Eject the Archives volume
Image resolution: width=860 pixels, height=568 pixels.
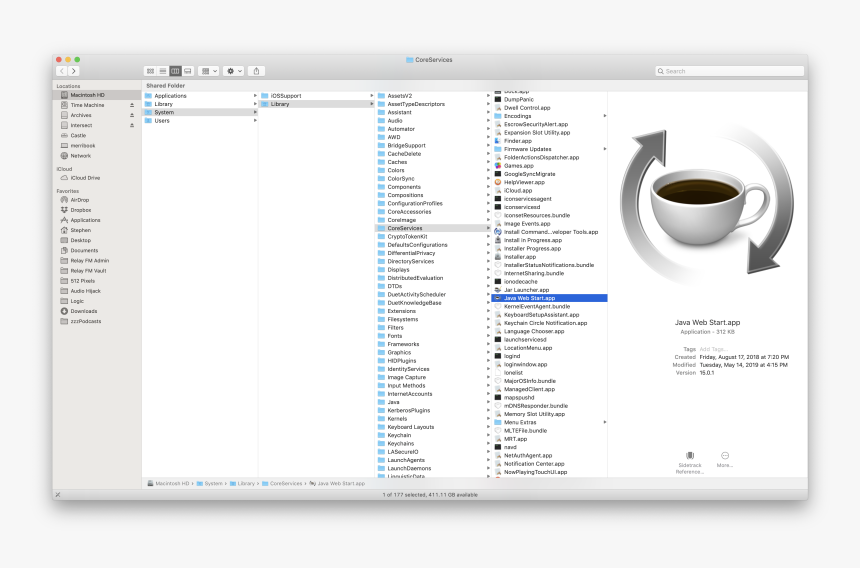pos(132,115)
